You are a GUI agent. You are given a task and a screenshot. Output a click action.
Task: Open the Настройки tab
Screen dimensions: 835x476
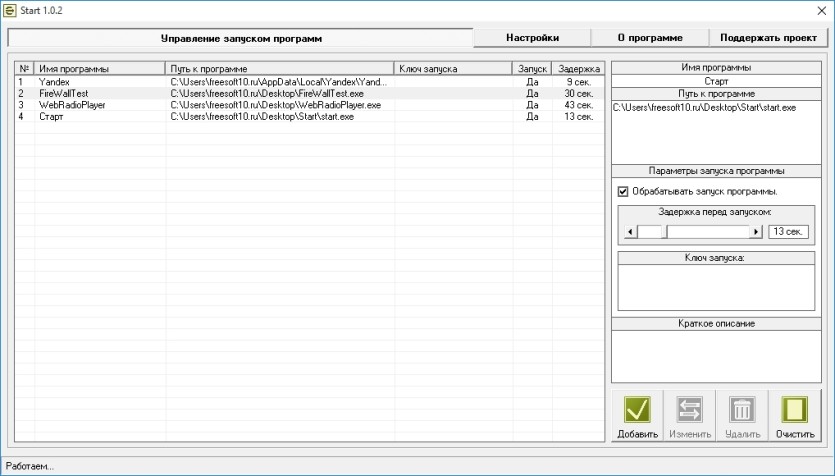(x=532, y=38)
